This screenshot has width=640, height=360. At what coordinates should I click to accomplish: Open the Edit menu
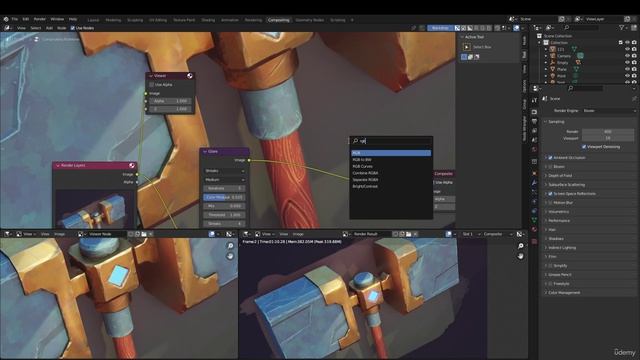click(26, 19)
